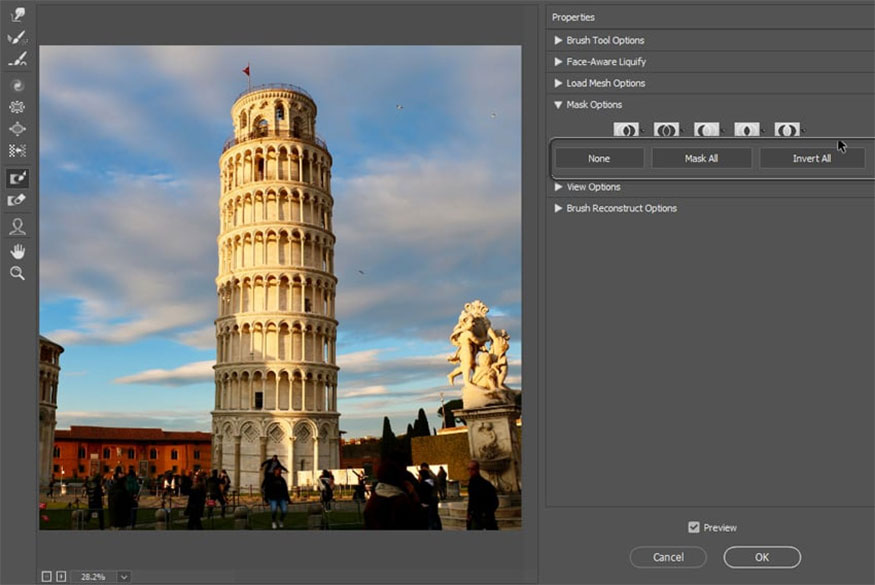Enable the Preview checkbox
The height and width of the screenshot is (585, 875).
click(x=693, y=527)
